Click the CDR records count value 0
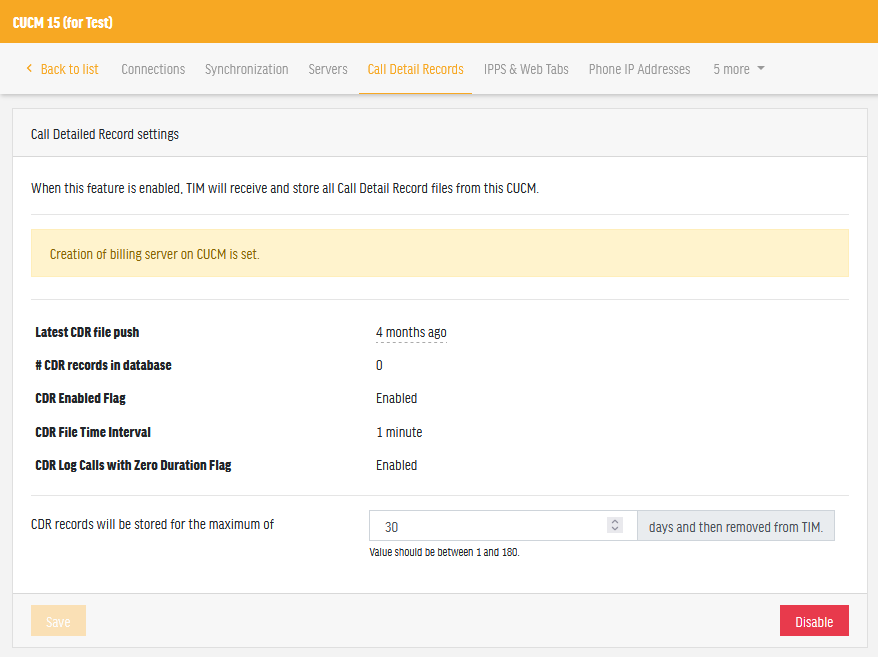The image size is (878, 657). click(379, 365)
